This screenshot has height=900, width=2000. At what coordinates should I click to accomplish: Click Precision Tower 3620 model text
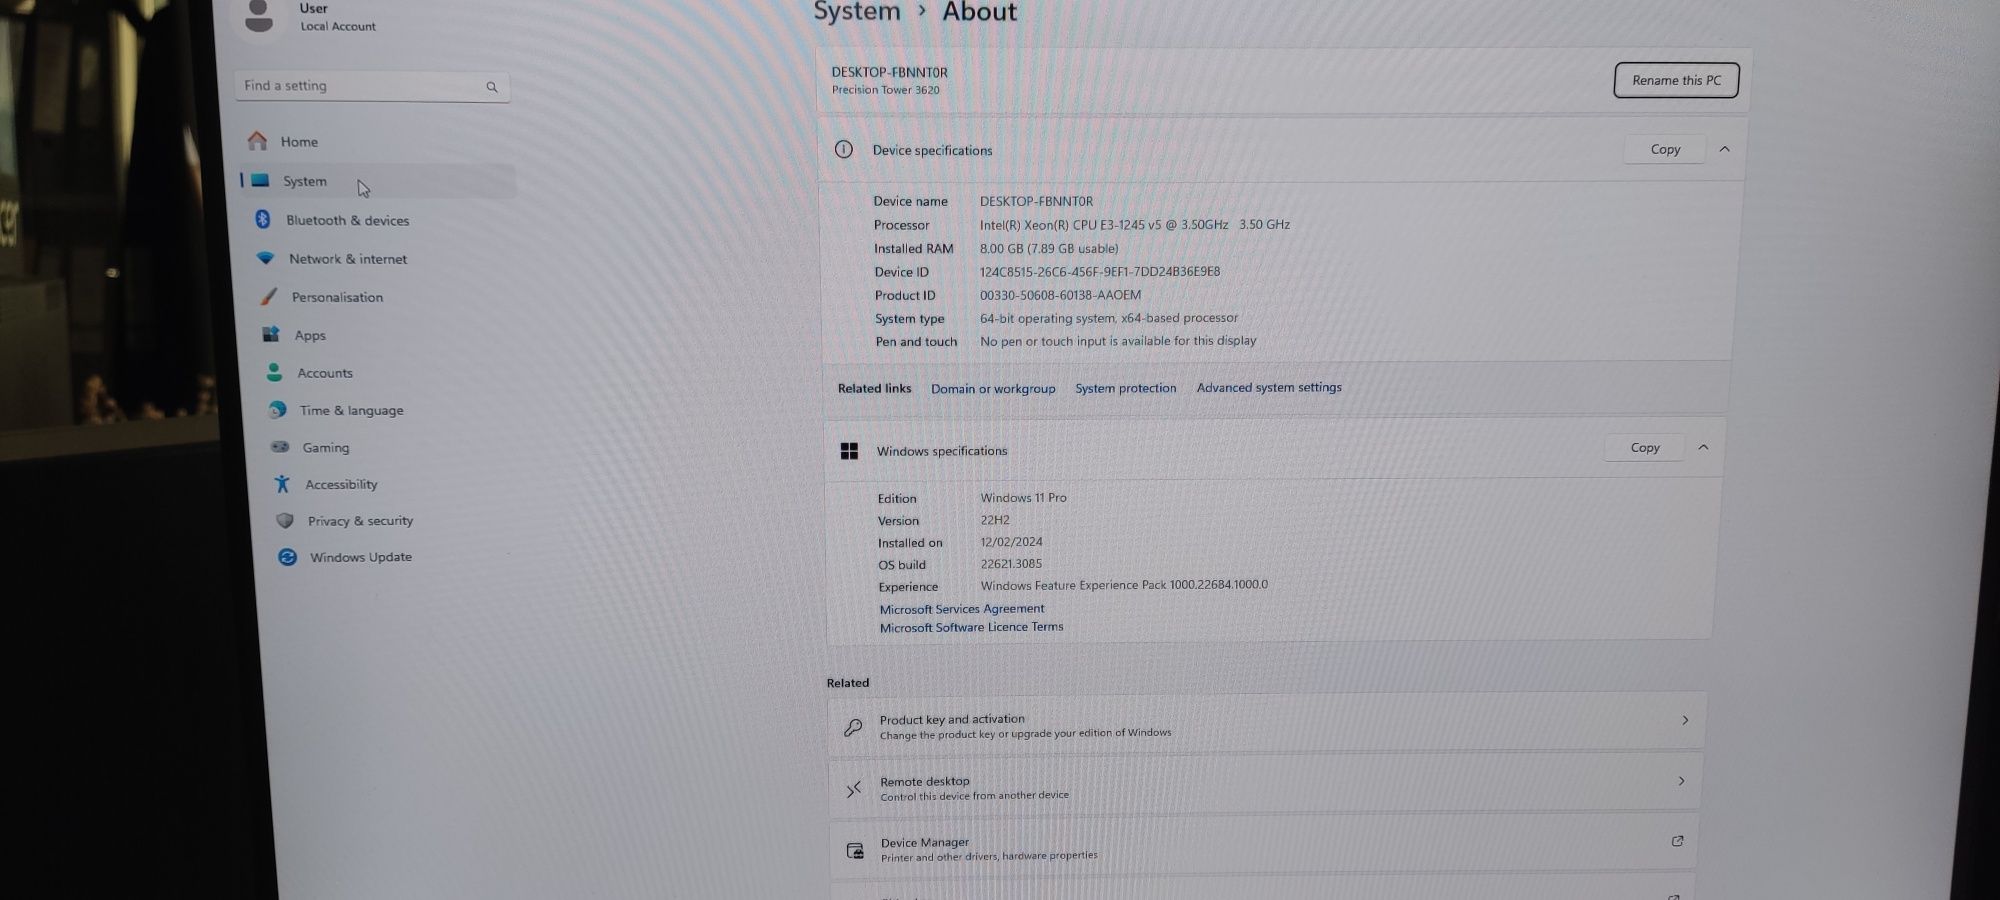pos(885,90)
